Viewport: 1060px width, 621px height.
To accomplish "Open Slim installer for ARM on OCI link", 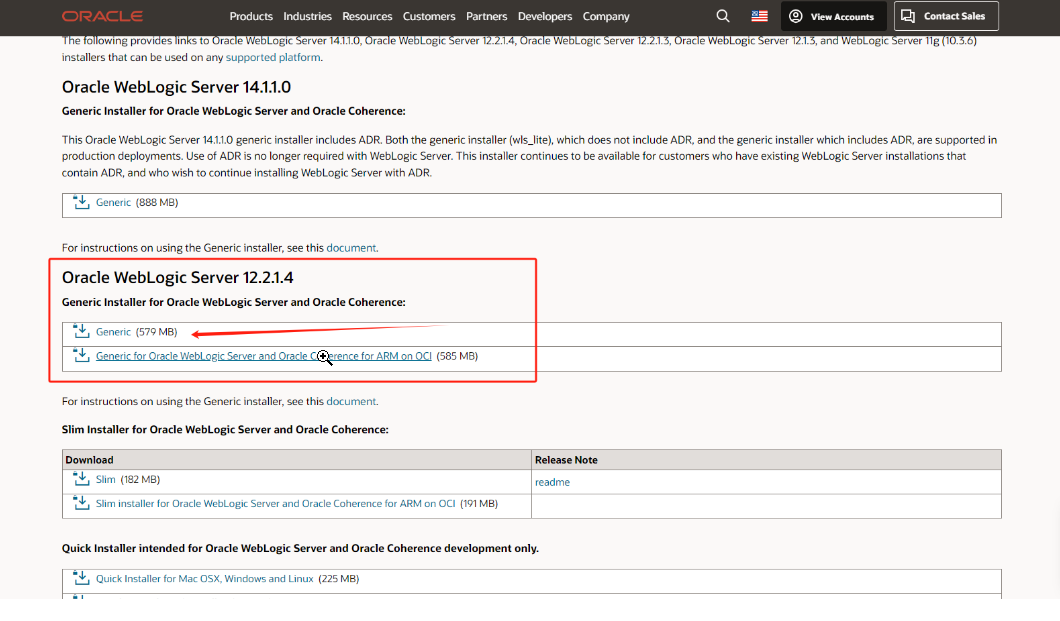I will coord(276,503).
